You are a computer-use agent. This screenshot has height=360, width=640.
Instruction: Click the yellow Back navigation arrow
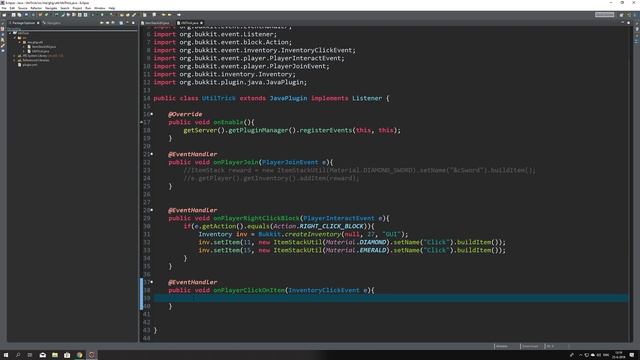[164, 15]
